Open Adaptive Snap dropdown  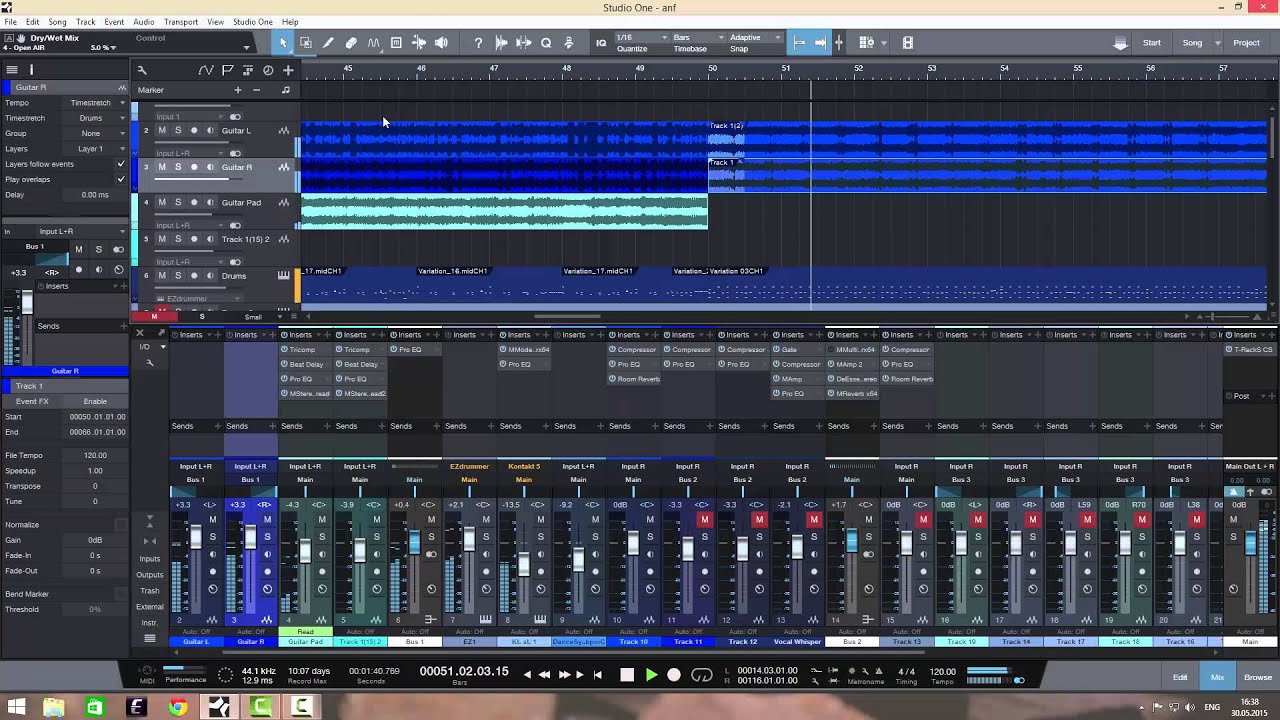(755, 38)
